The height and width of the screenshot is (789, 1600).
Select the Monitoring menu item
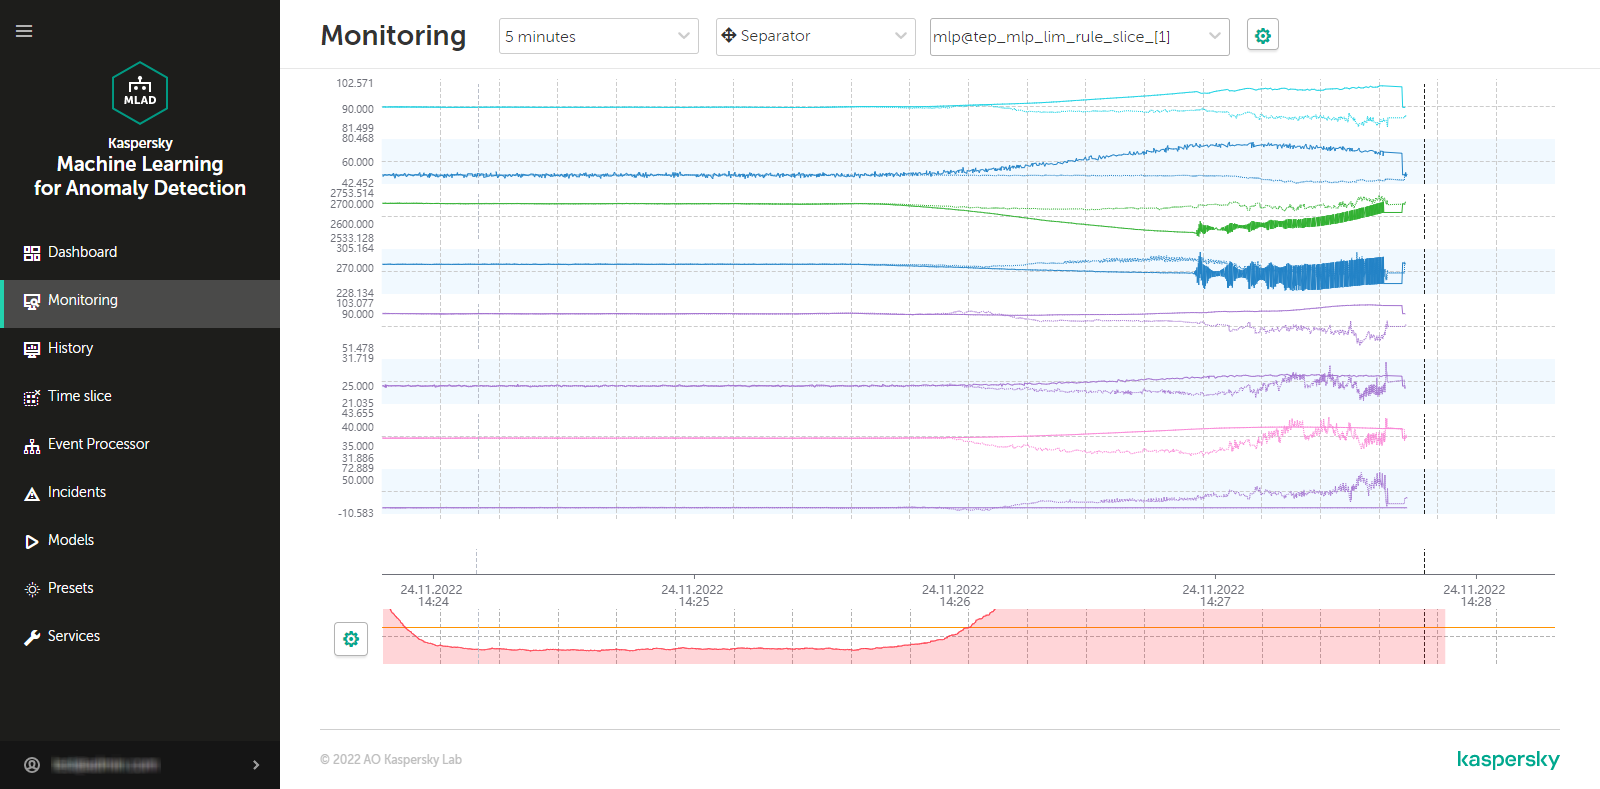point(83,300)
